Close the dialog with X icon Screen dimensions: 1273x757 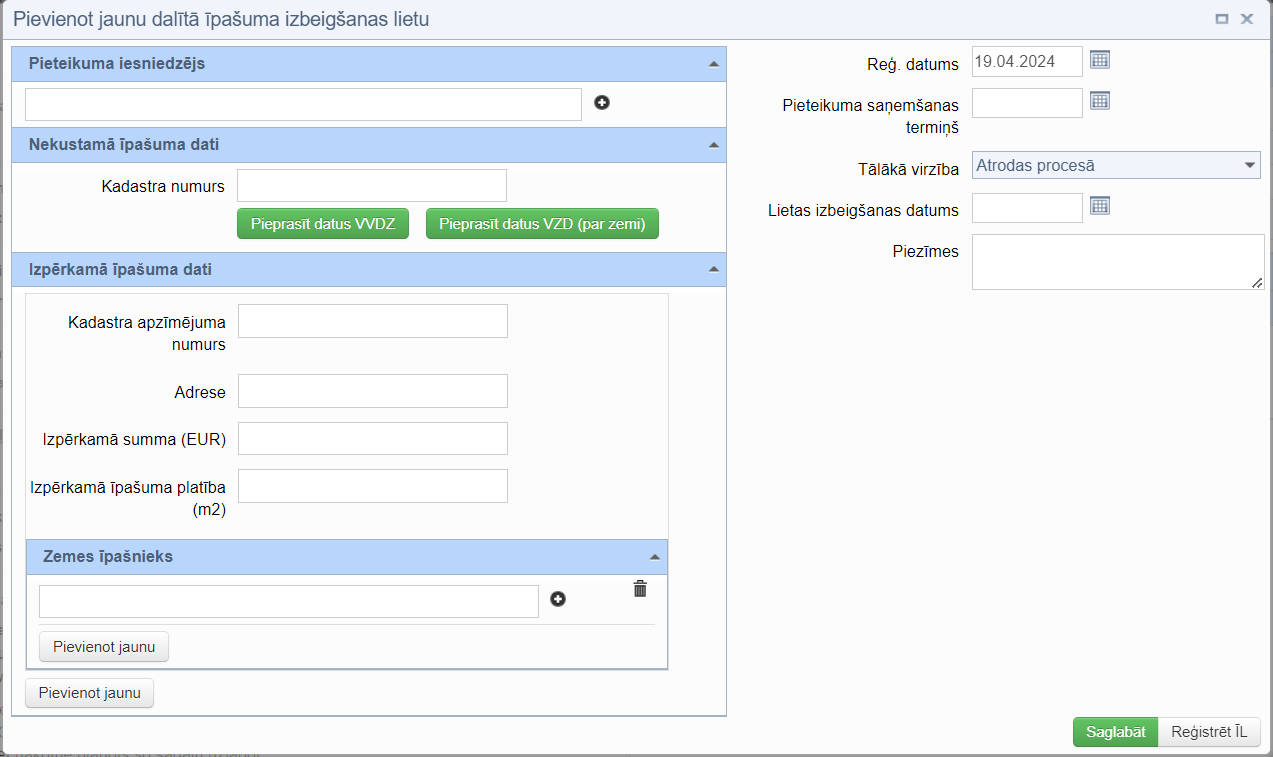tap(1247, 19)
